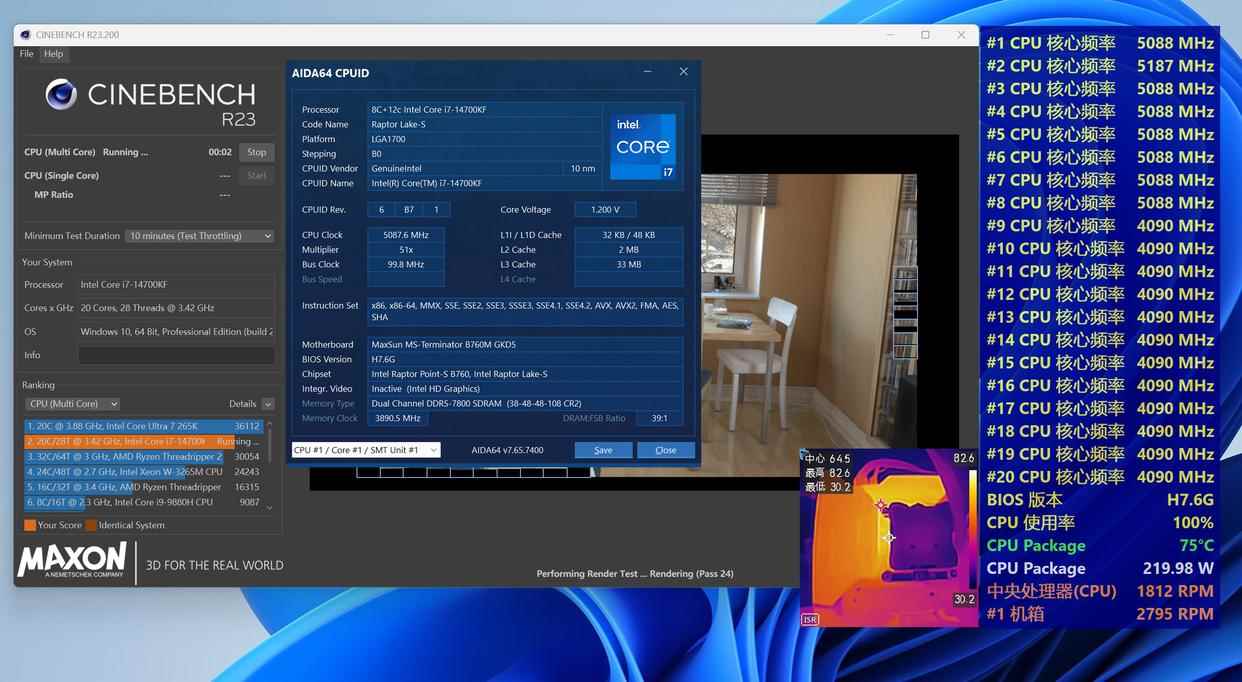
Task: Close the Cinebench R23 window
Action: (962, 35)
